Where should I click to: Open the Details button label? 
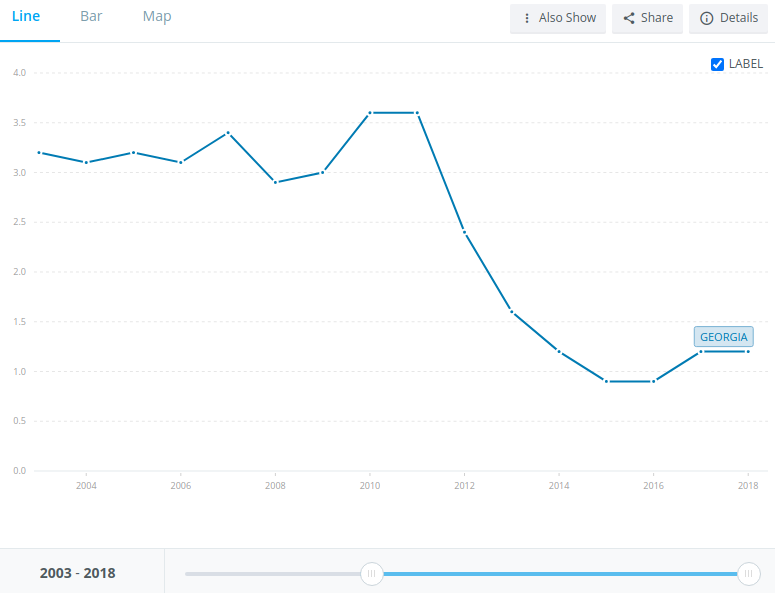coord(738,18)
